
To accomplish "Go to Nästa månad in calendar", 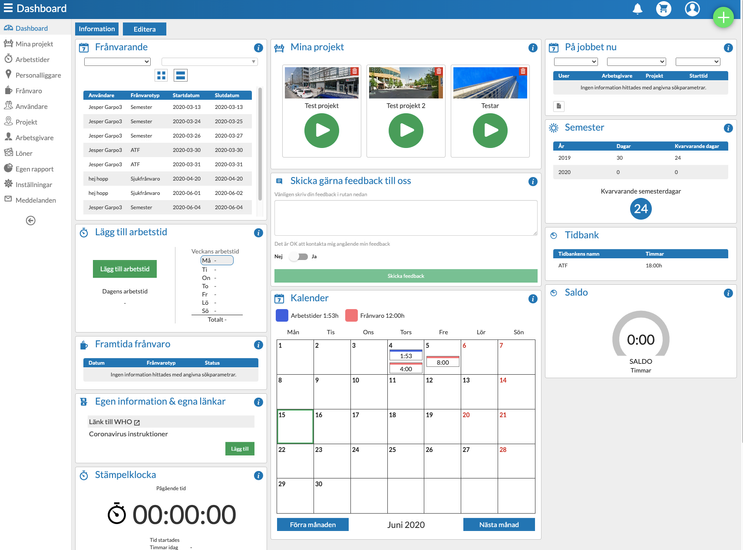I will coord(499,524).
